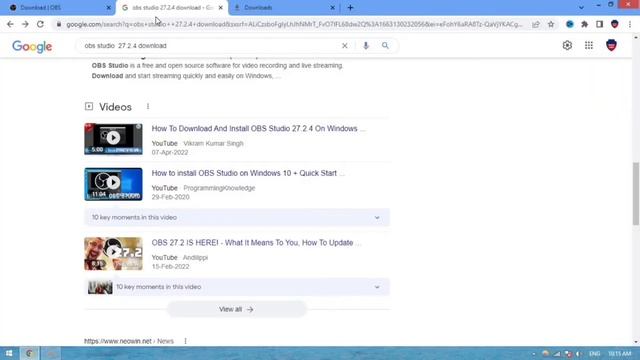Expand key moments under ProgrammingKnowledge video
Viewport: 640px width, 360px height.
[x=237, y=218]
